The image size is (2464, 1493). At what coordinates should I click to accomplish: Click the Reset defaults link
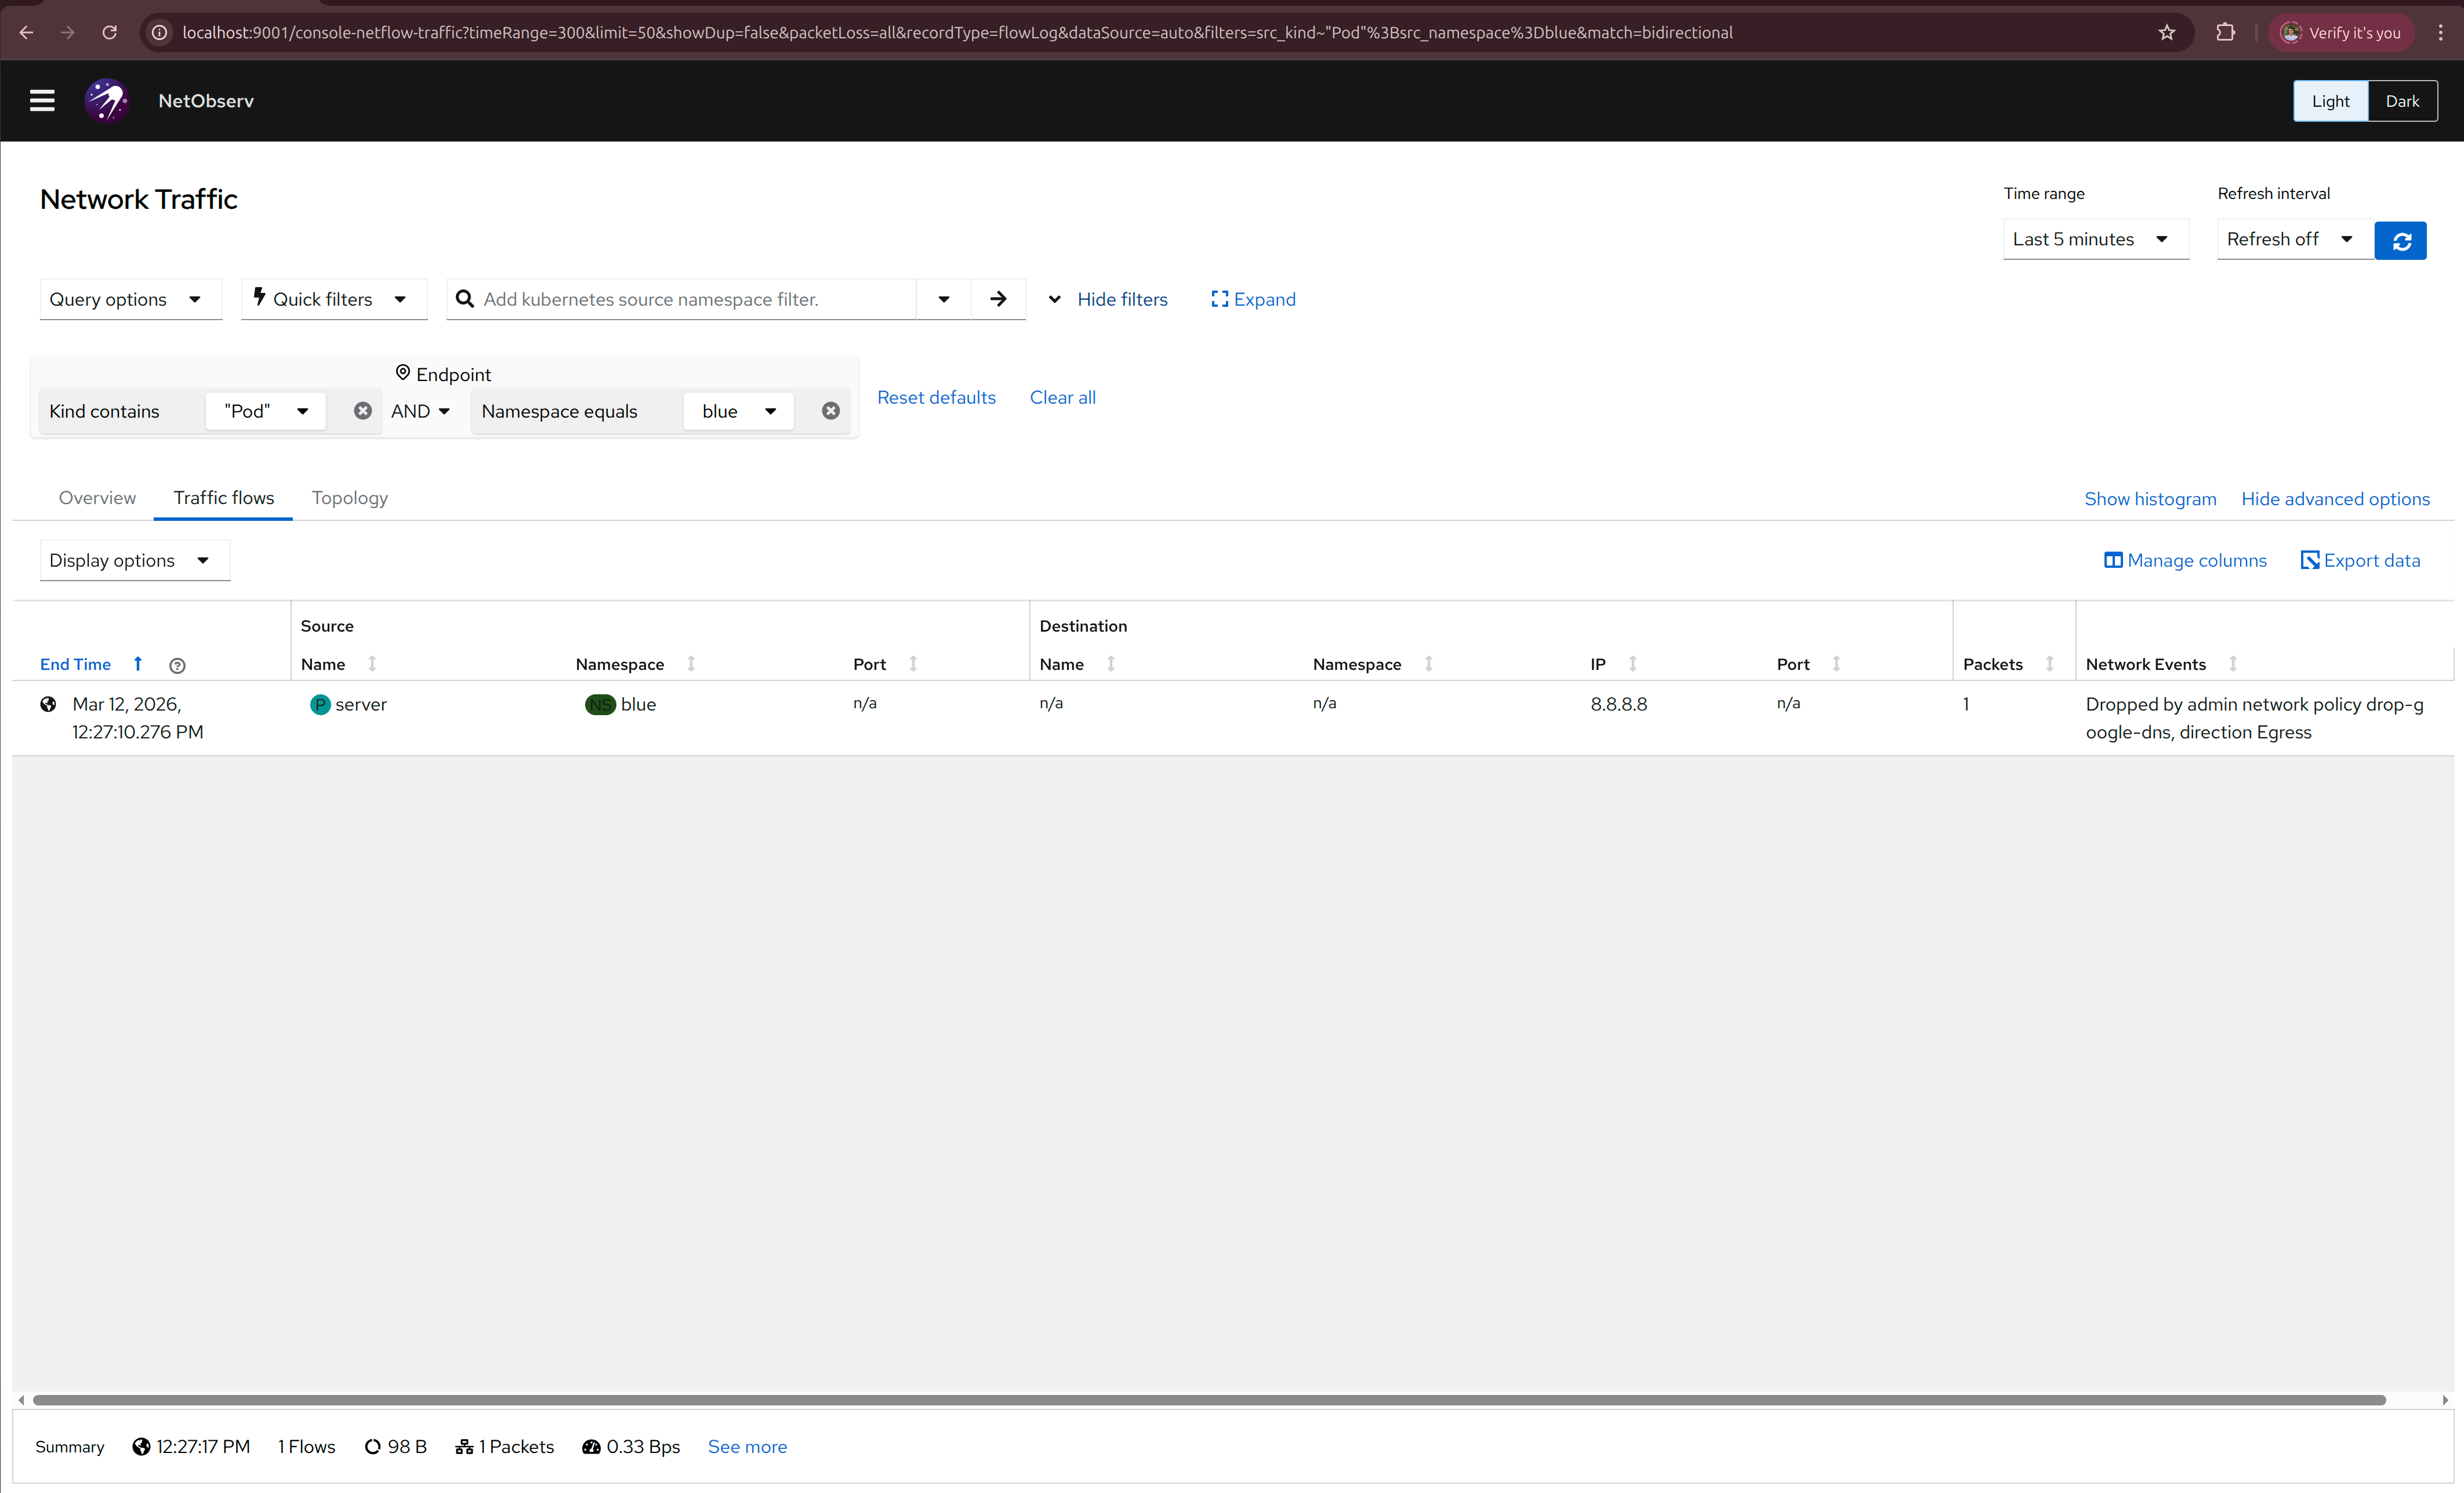click(x=936, y=398)
